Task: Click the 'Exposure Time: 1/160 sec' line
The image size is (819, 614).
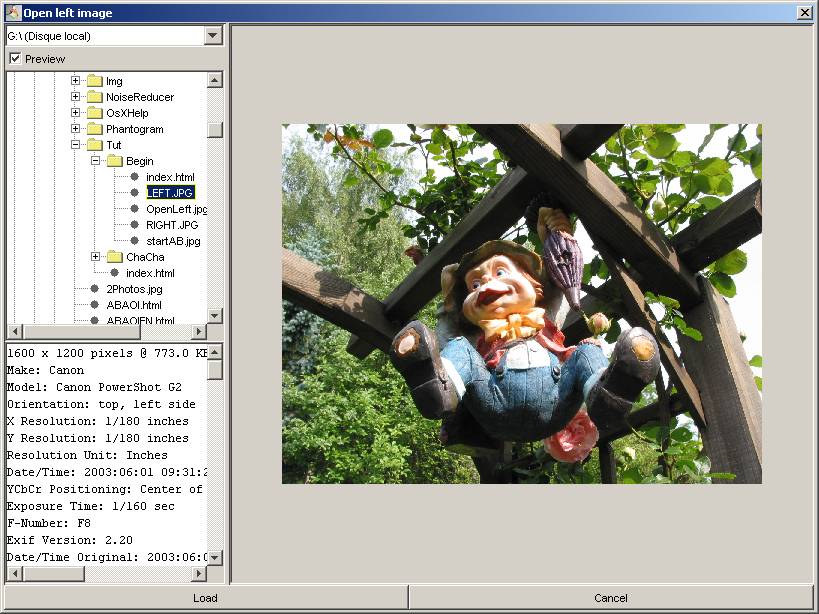Action: point(90,506)
